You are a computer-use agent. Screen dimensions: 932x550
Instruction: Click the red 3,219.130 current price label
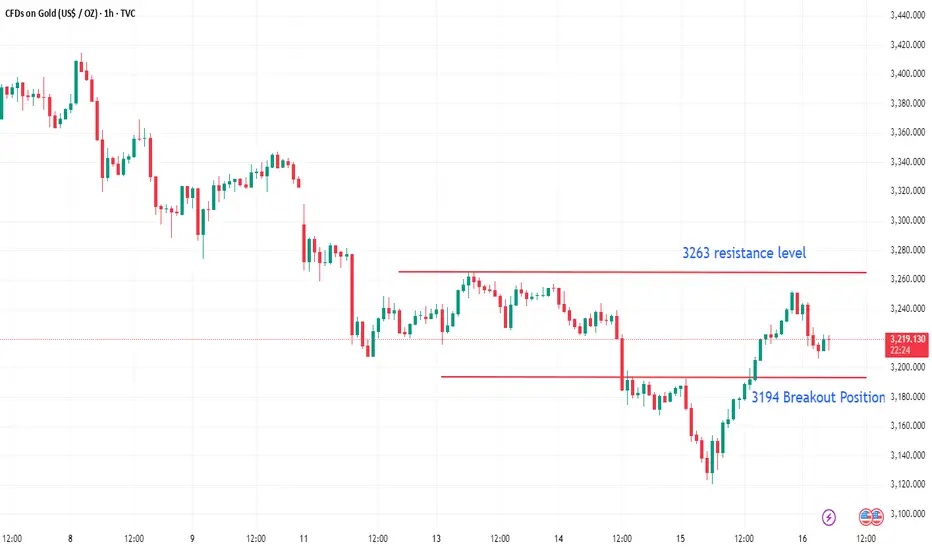coord(907,339)
